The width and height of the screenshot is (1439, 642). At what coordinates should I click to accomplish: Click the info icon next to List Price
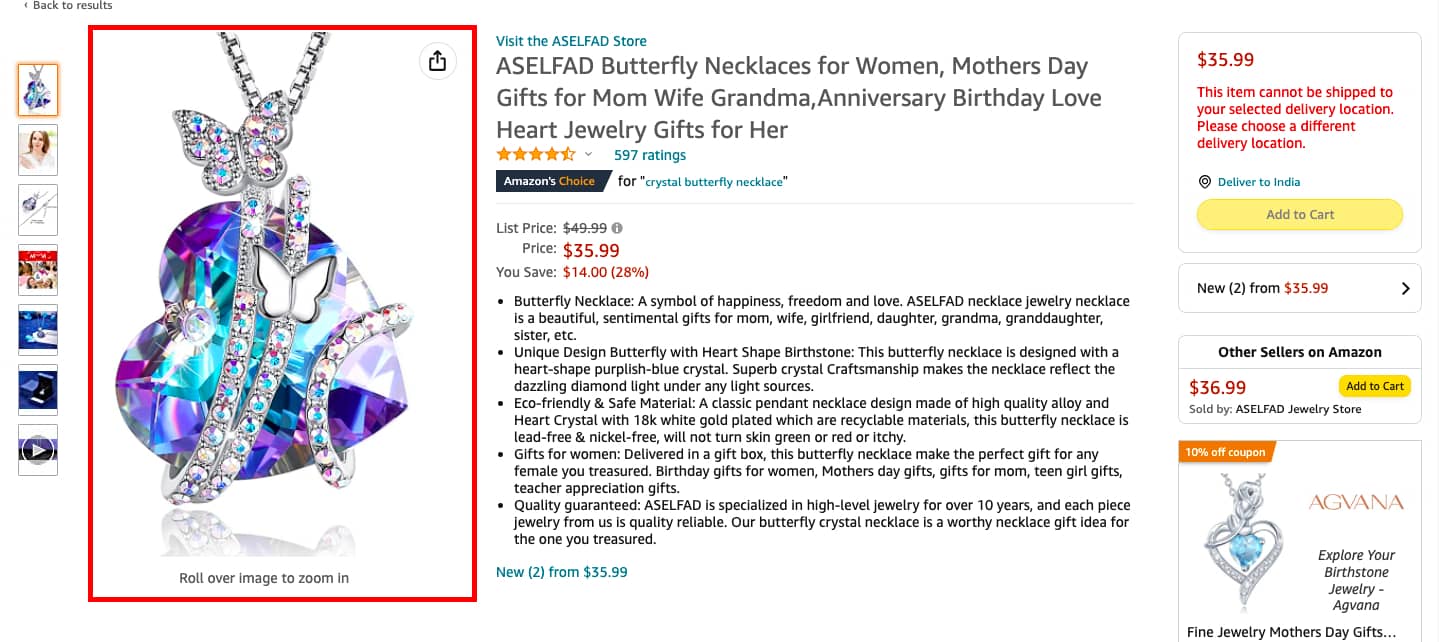coord(618,227)
